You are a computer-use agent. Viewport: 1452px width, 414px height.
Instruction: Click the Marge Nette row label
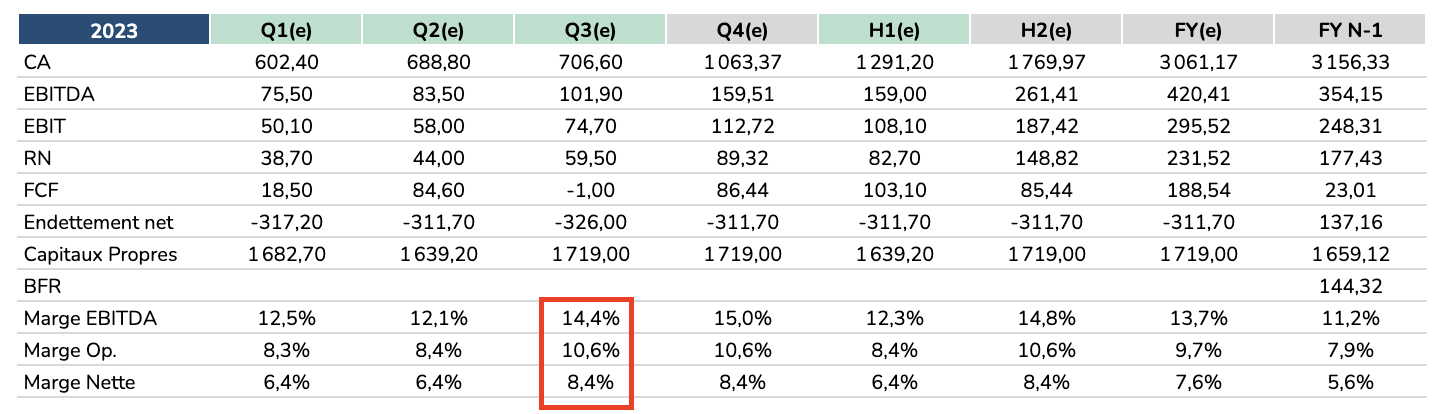79,382
